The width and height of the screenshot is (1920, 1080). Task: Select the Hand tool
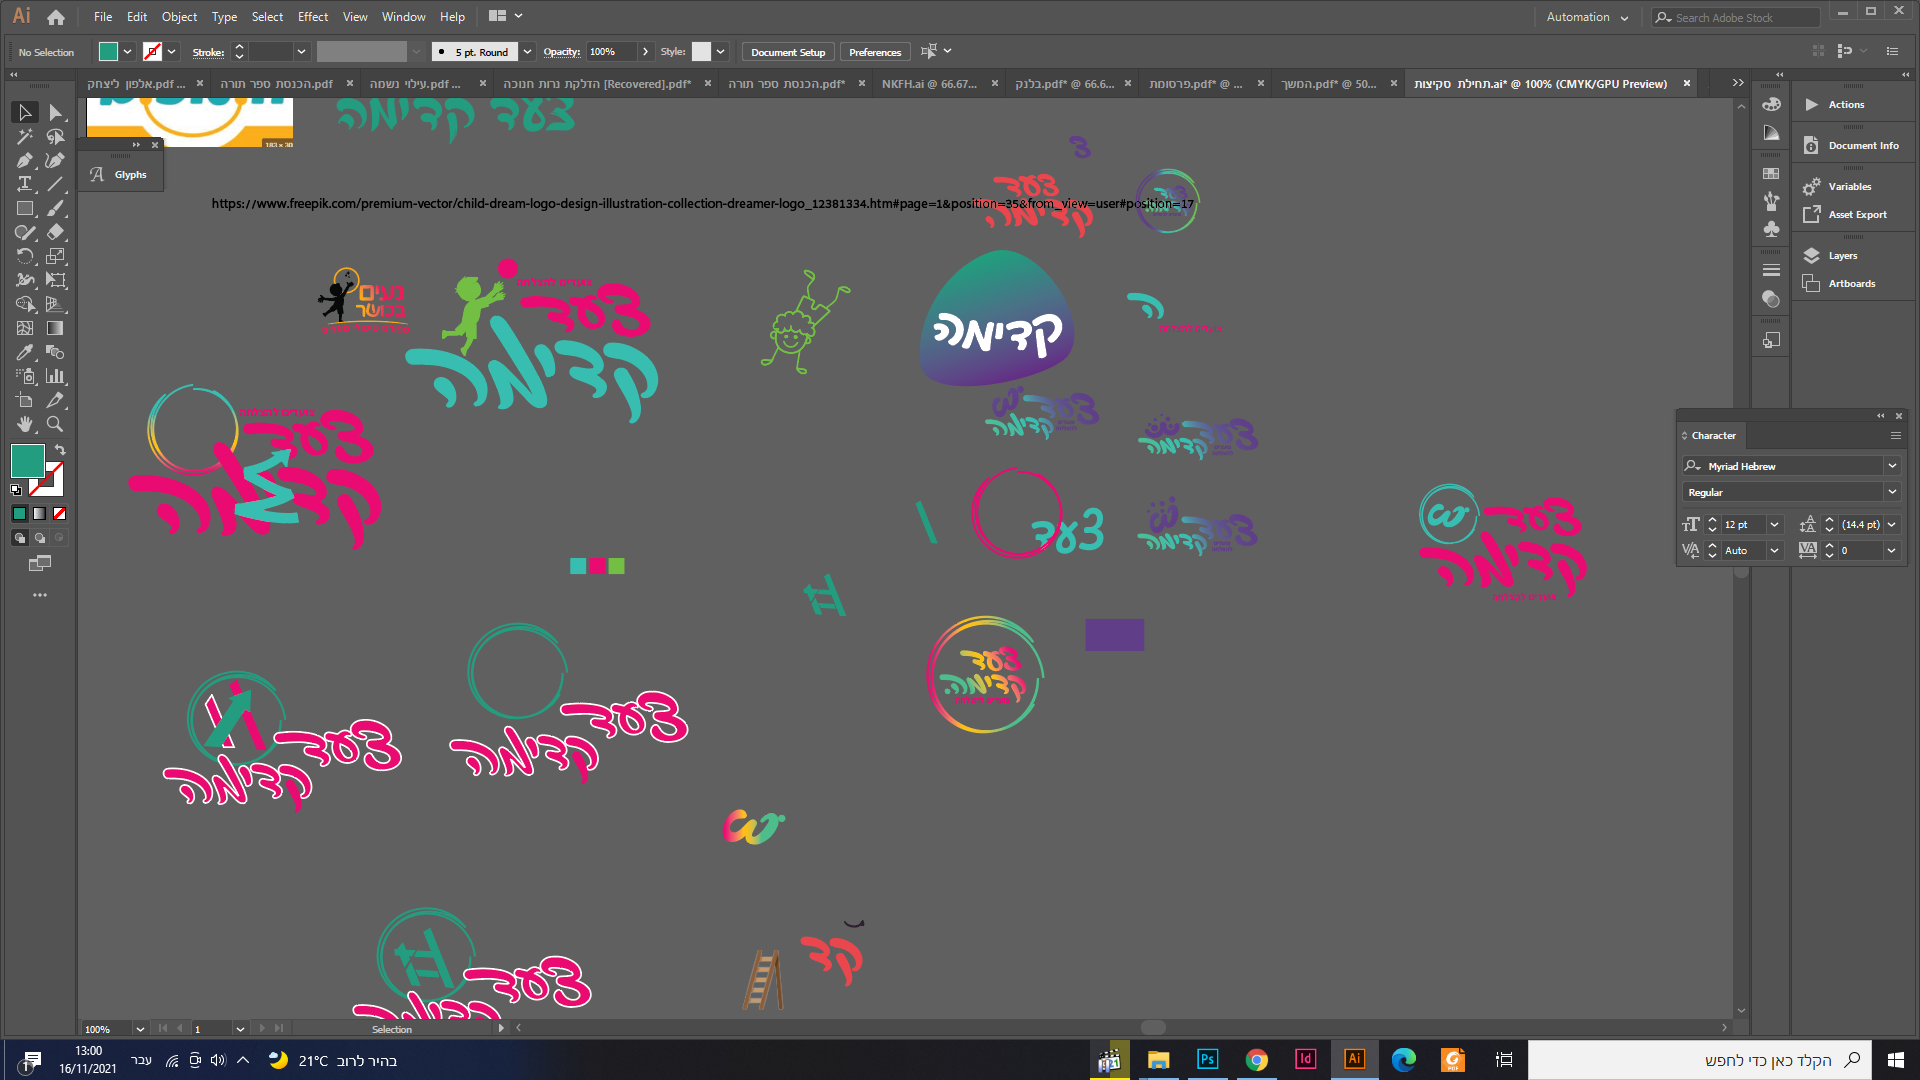coord(25,425)
